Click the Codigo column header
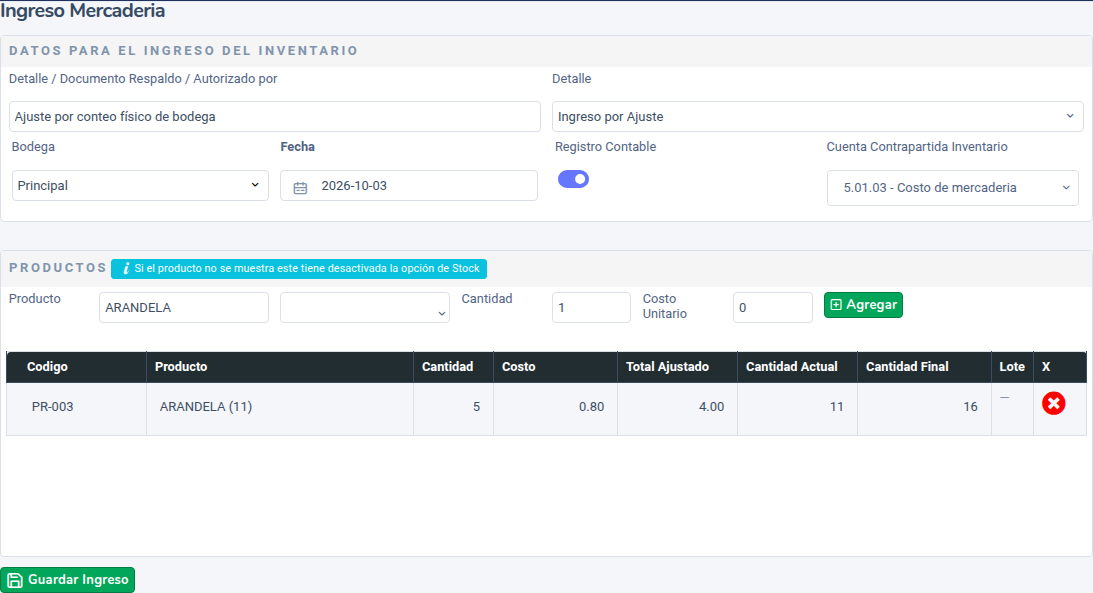This screenshot has width=1093, height=593. tap(77, 367)
